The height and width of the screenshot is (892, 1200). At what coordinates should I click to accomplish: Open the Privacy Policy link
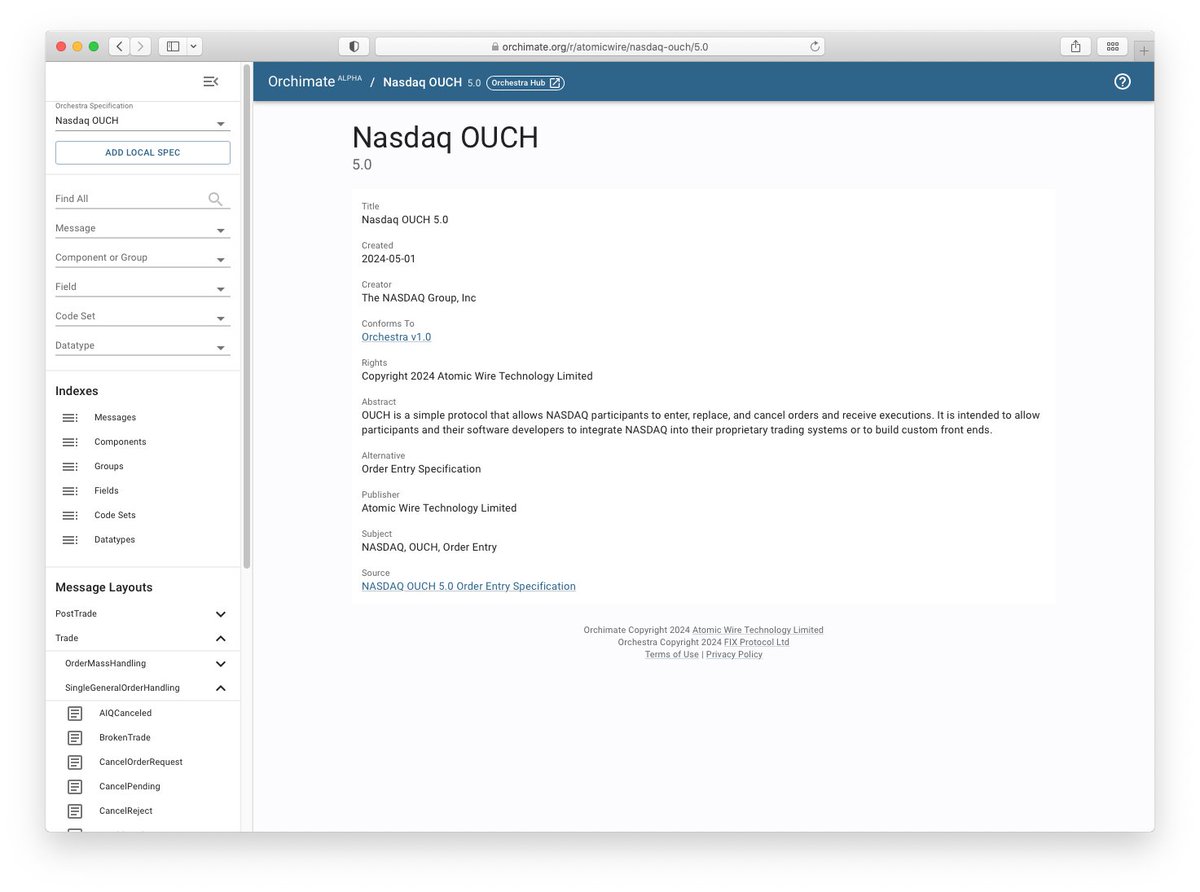[x=734, y=654]
